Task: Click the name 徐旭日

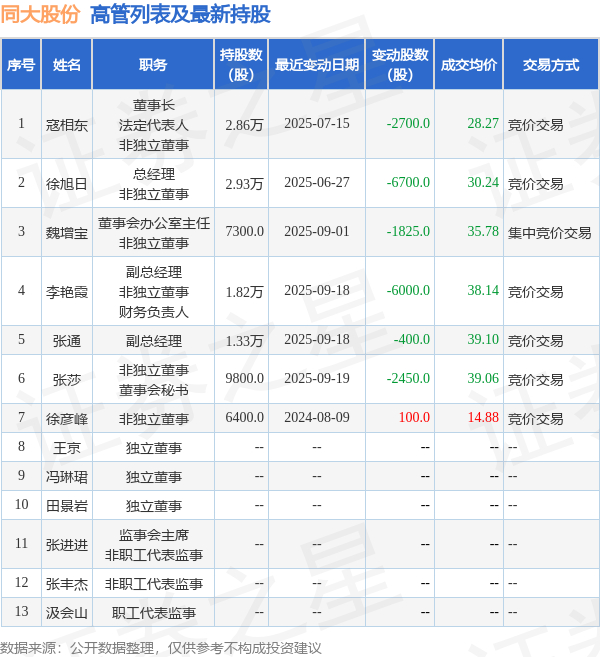Action: point(67,183)
